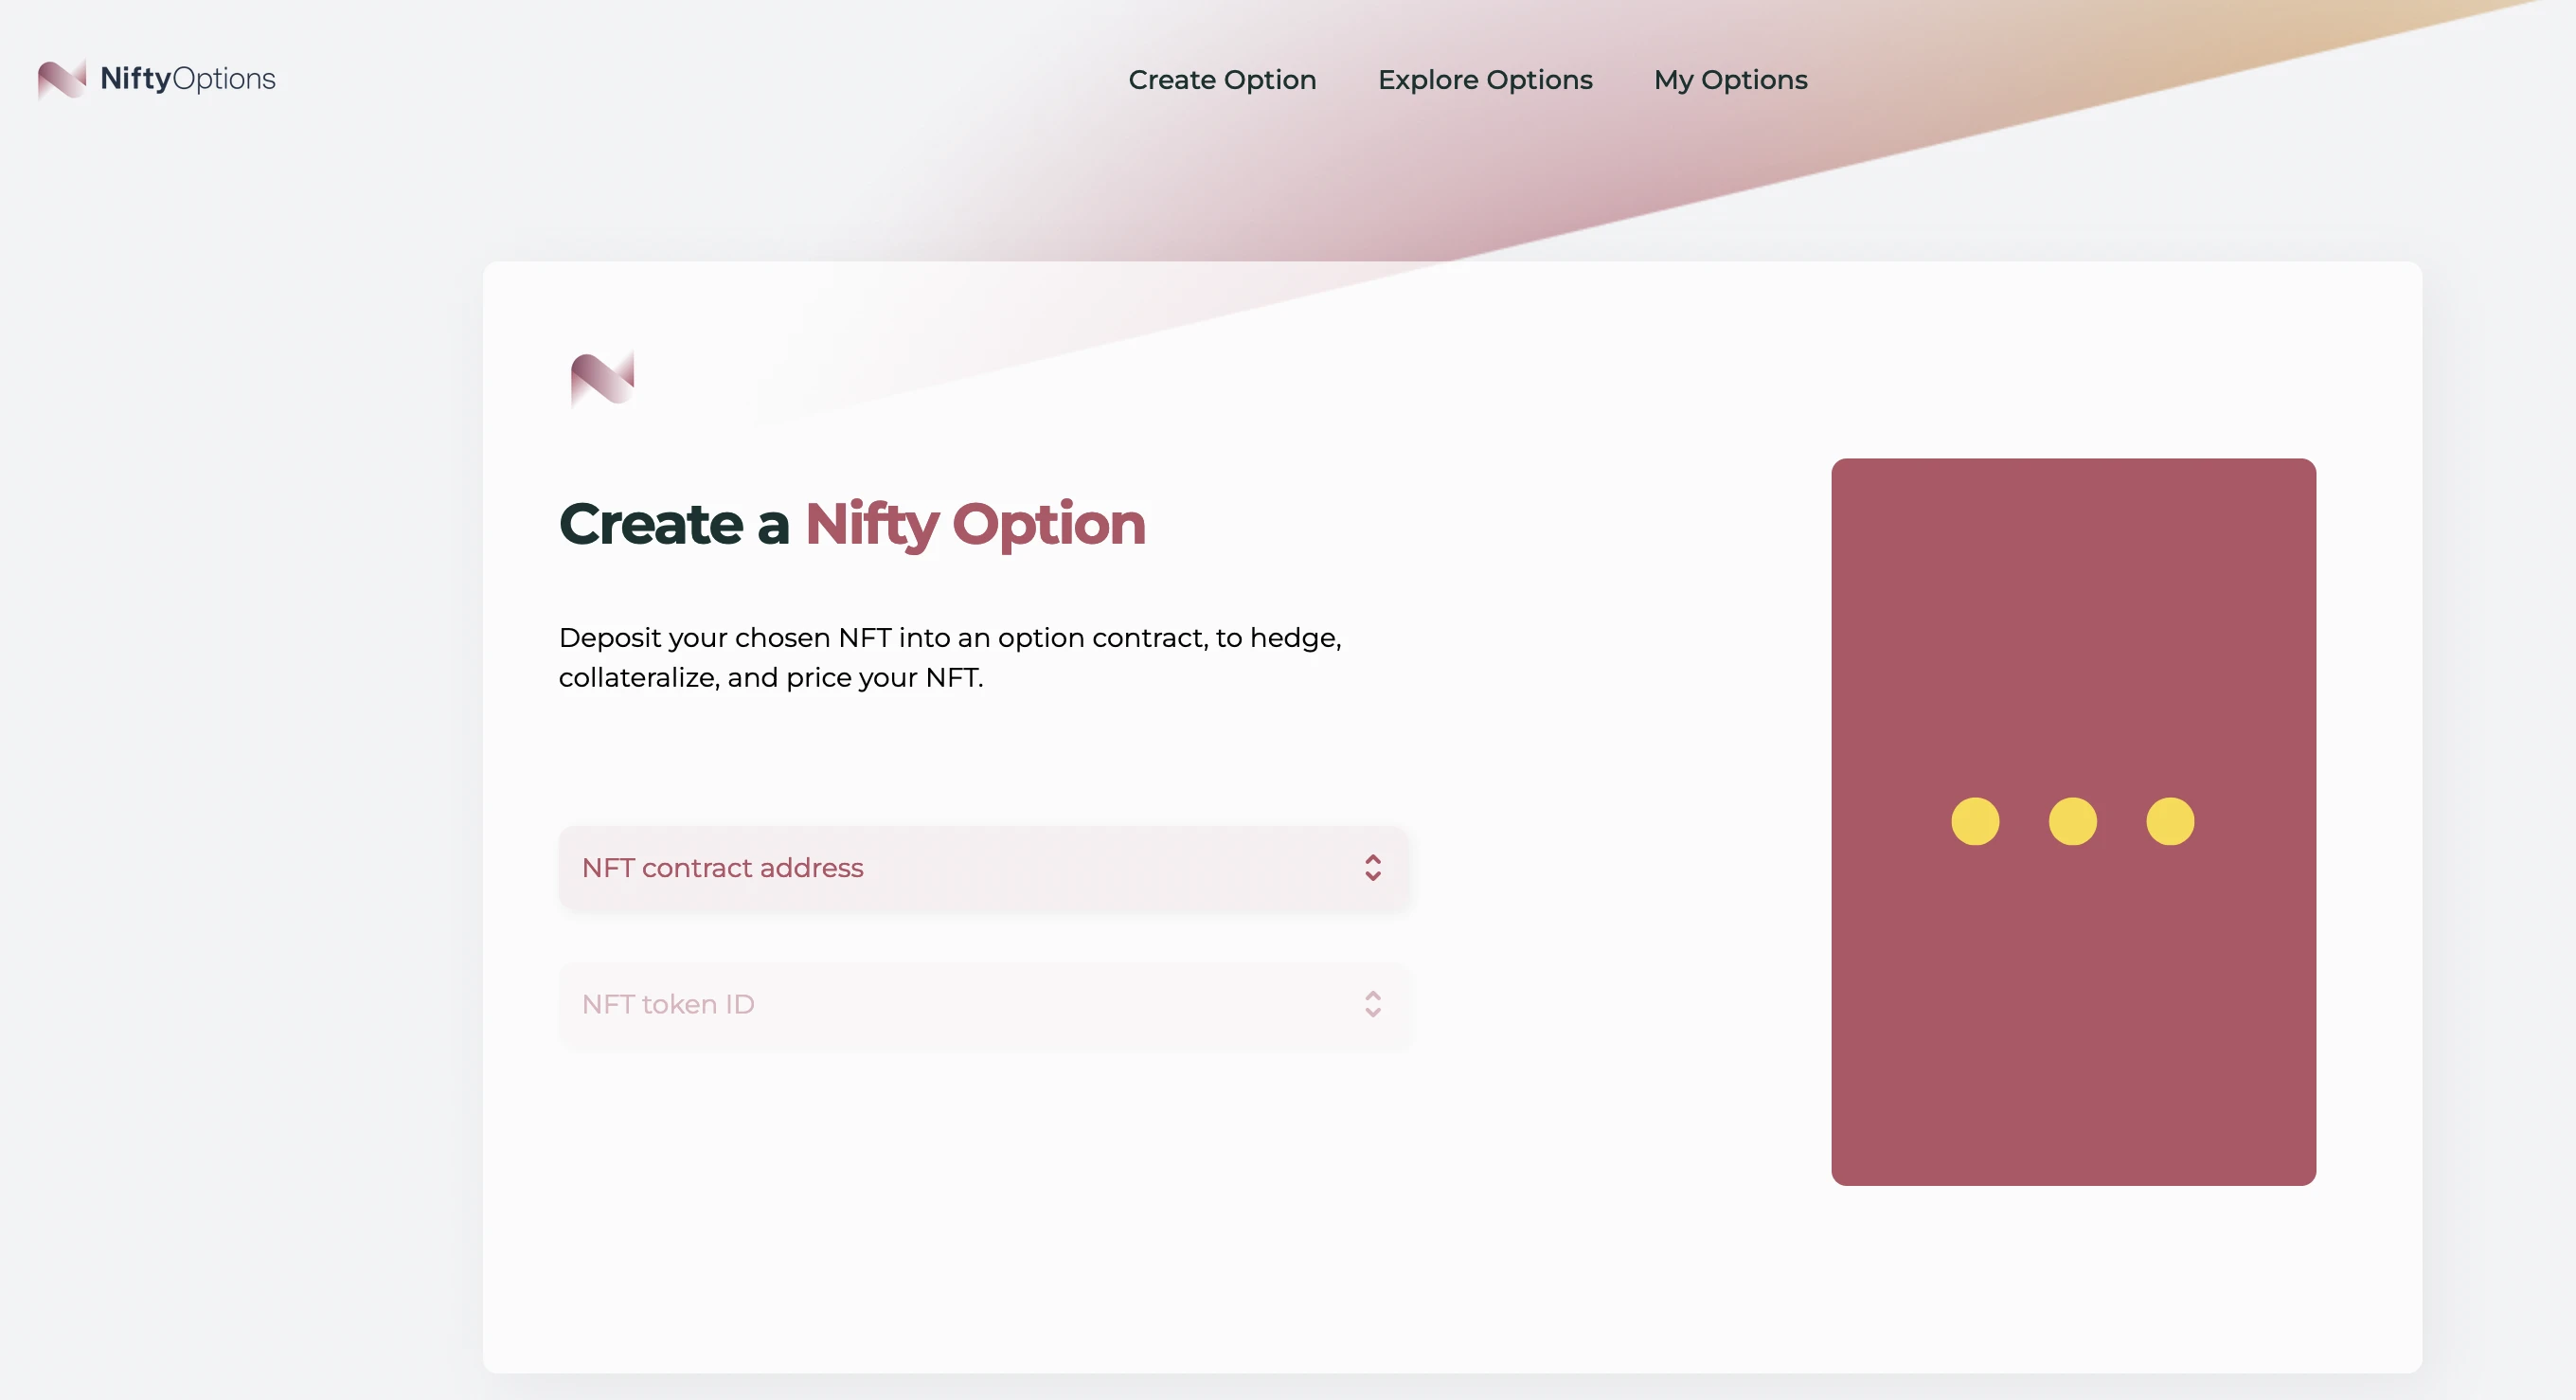Click the NFT token ID stepper up arrow
The width and height of the screenshot is (2576, 1400).
click(1373, 995)
